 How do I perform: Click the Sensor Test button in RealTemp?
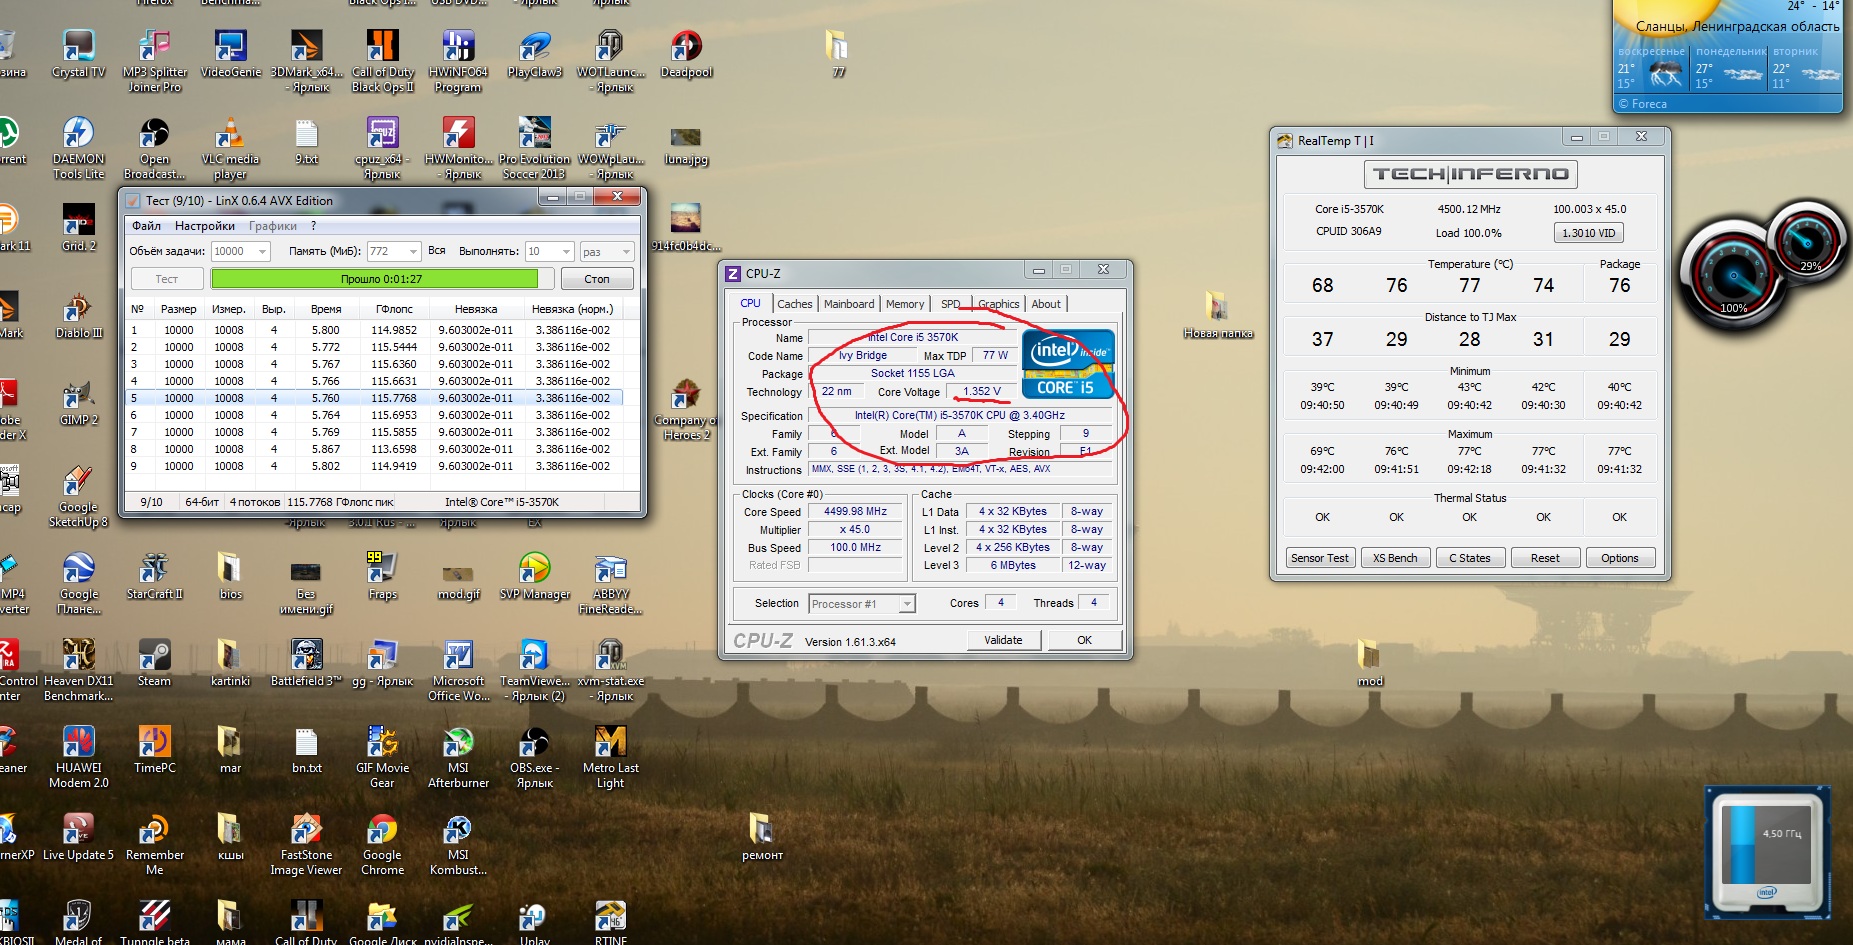click(x=1319, y=558)
